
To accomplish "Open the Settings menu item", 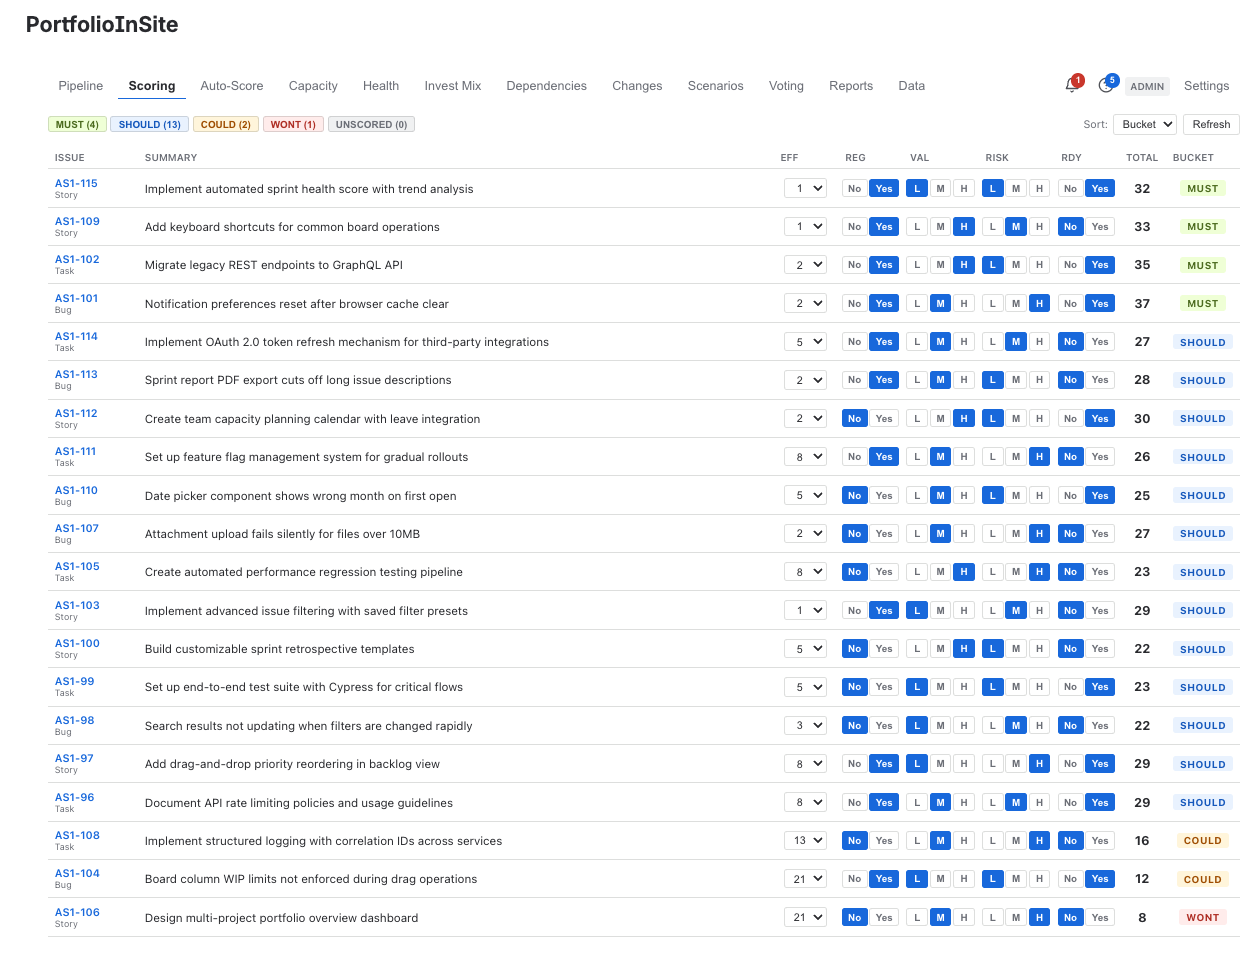I will 1206,86.
